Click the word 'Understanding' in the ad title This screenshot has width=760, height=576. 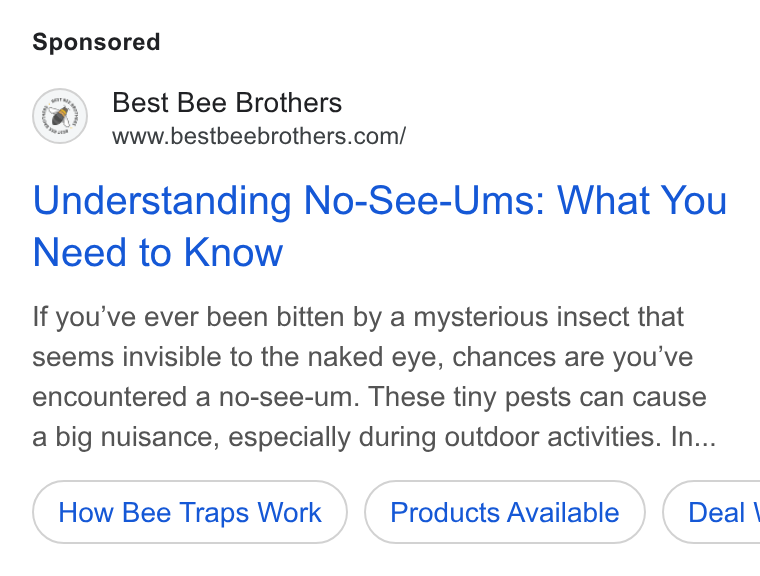pos(162,201)
